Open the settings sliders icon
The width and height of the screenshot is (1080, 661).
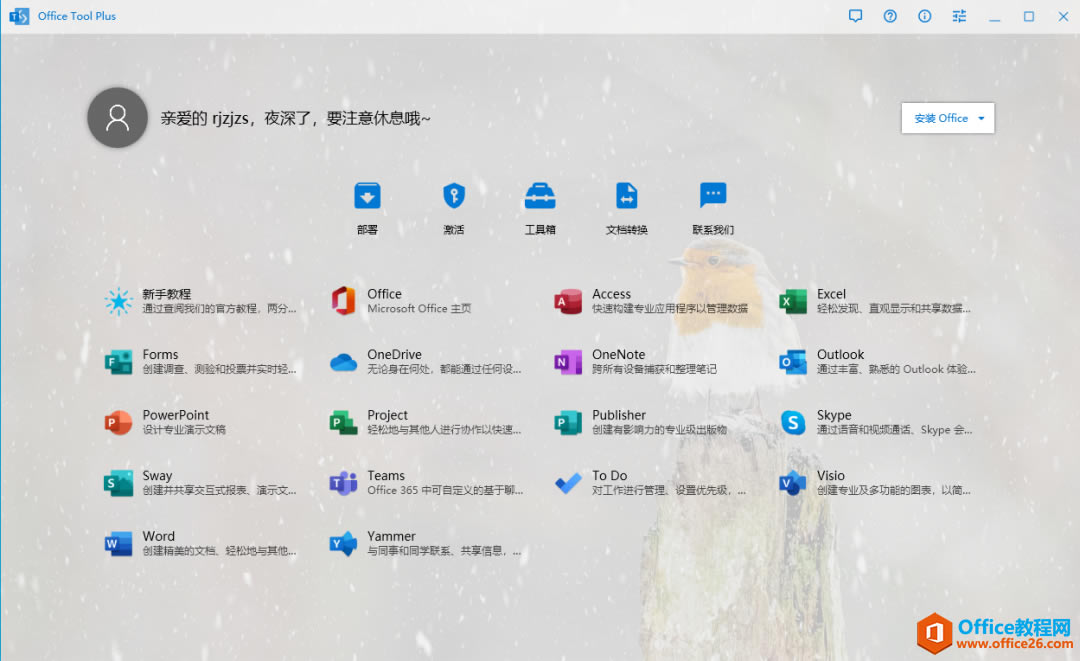pyautogui.click(x=959, y=16)
